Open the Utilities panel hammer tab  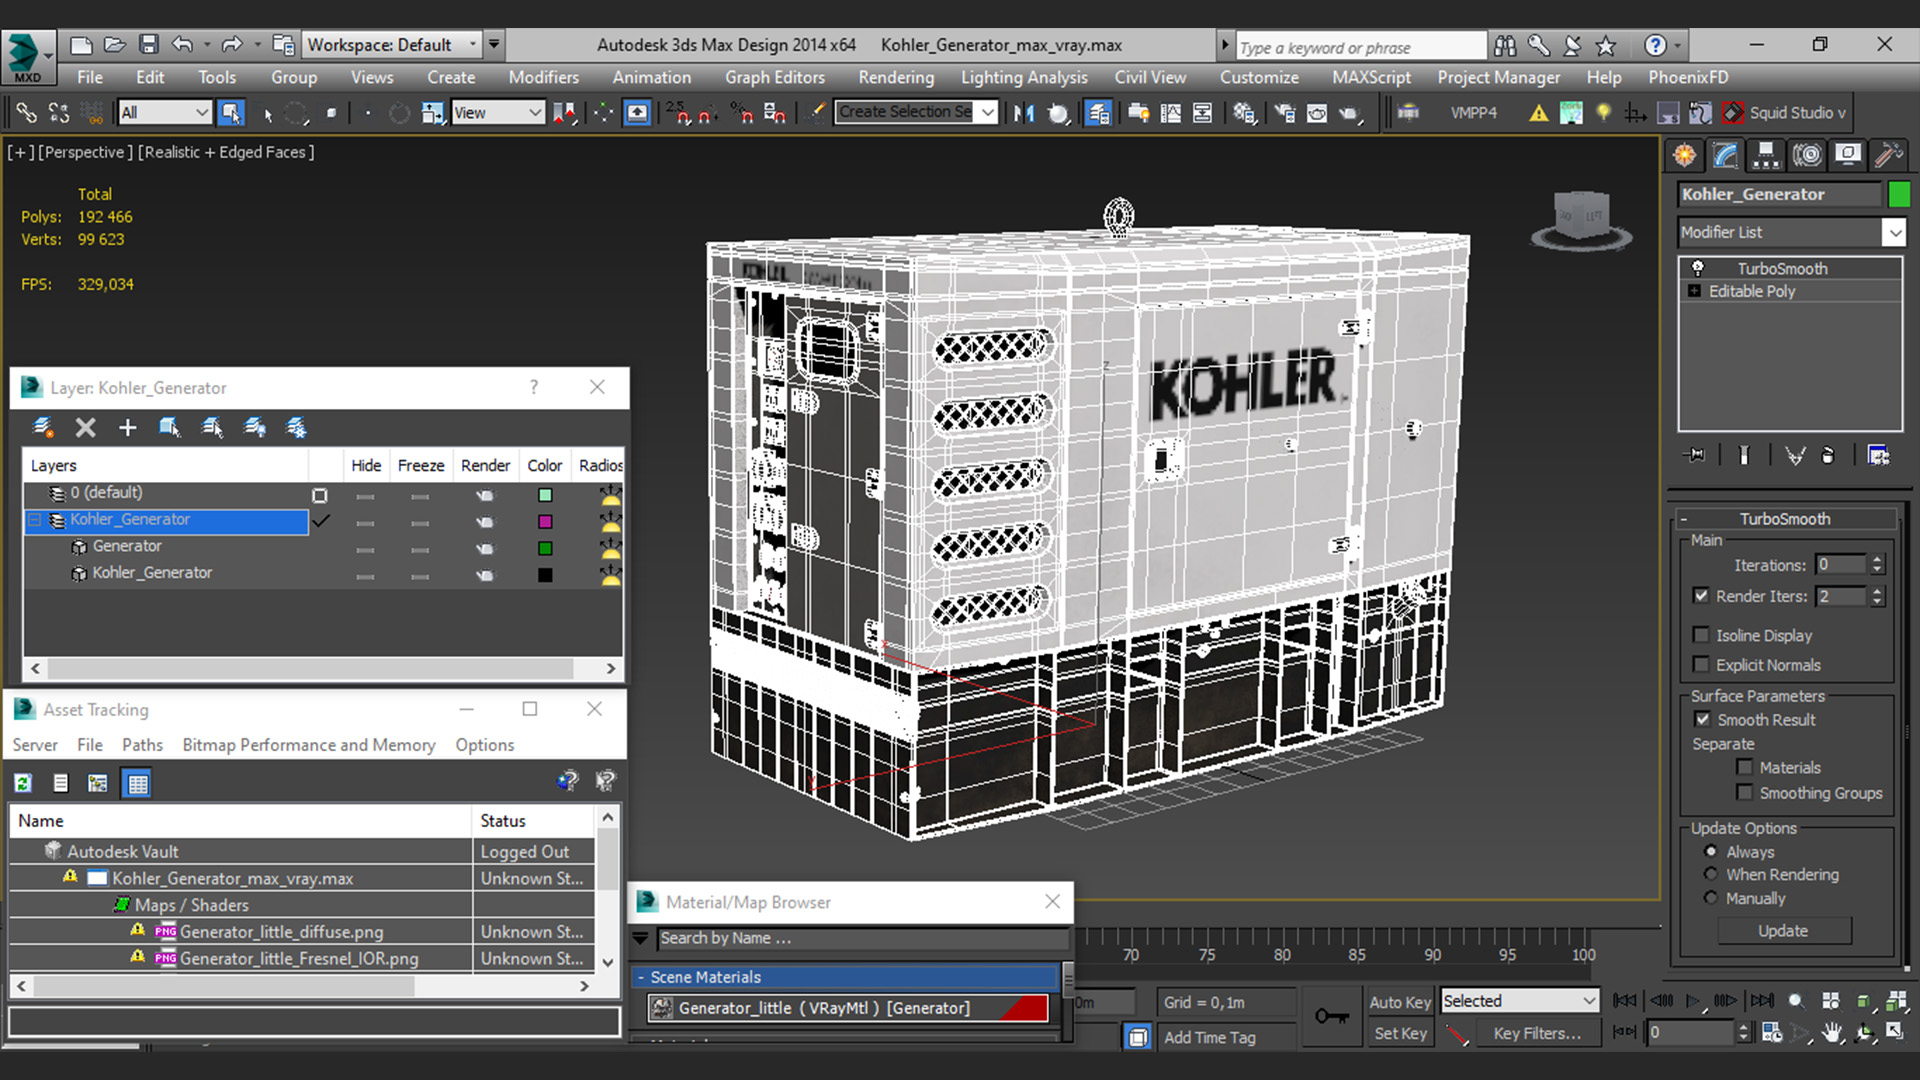point(1889,155)
